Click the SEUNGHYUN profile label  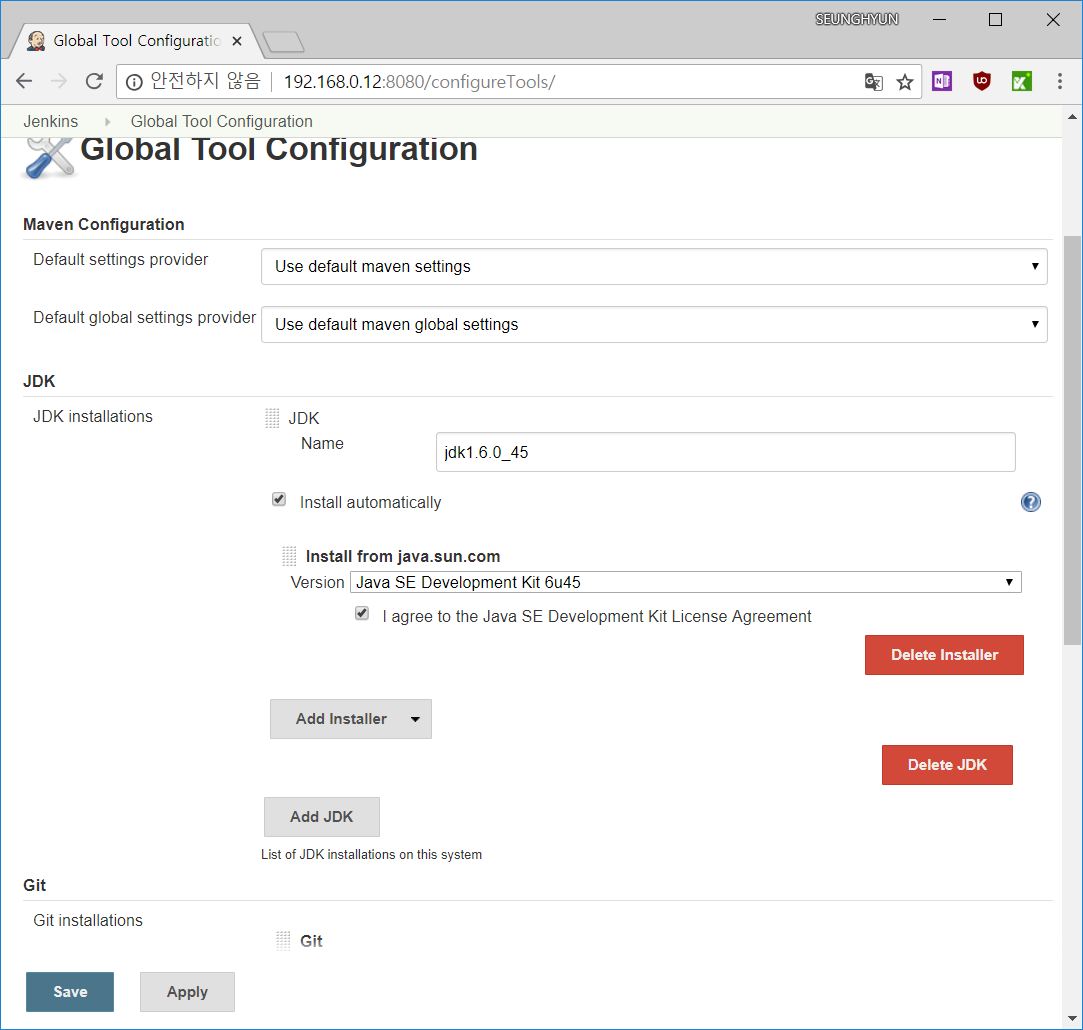856,19
